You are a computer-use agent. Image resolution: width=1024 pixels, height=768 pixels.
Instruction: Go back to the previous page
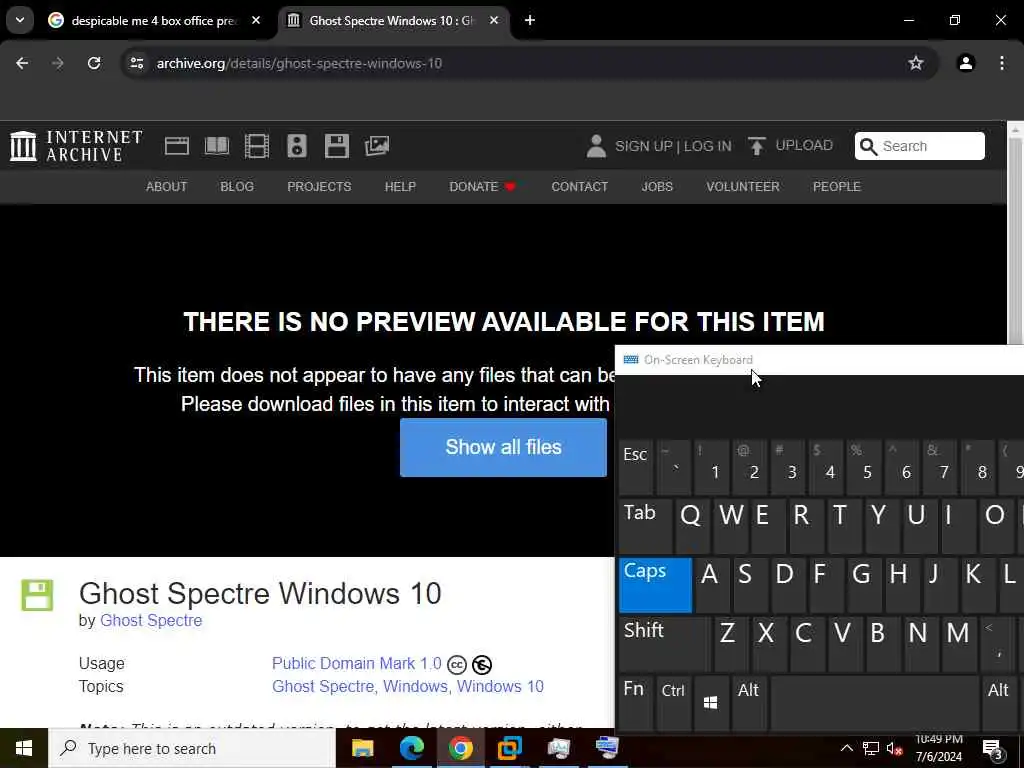pos(22,63)
